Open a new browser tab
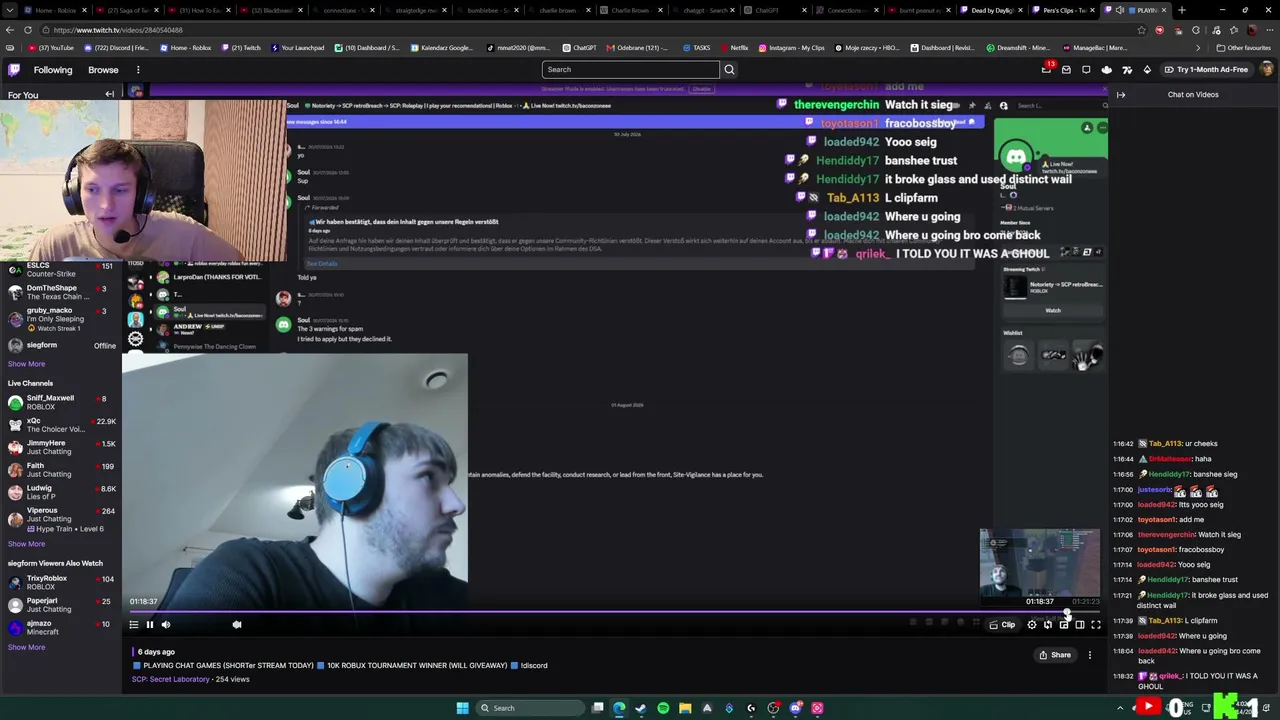 coord(1182,10)
